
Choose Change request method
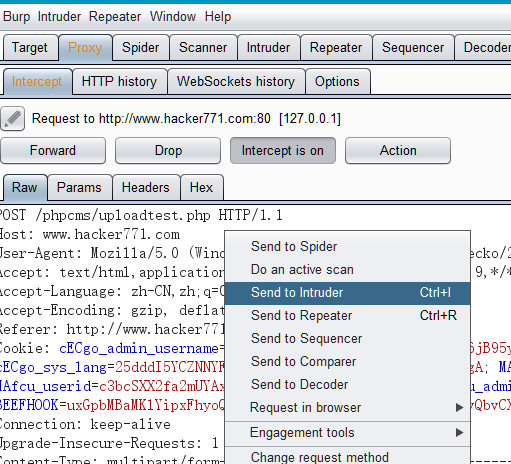[347, 457]
